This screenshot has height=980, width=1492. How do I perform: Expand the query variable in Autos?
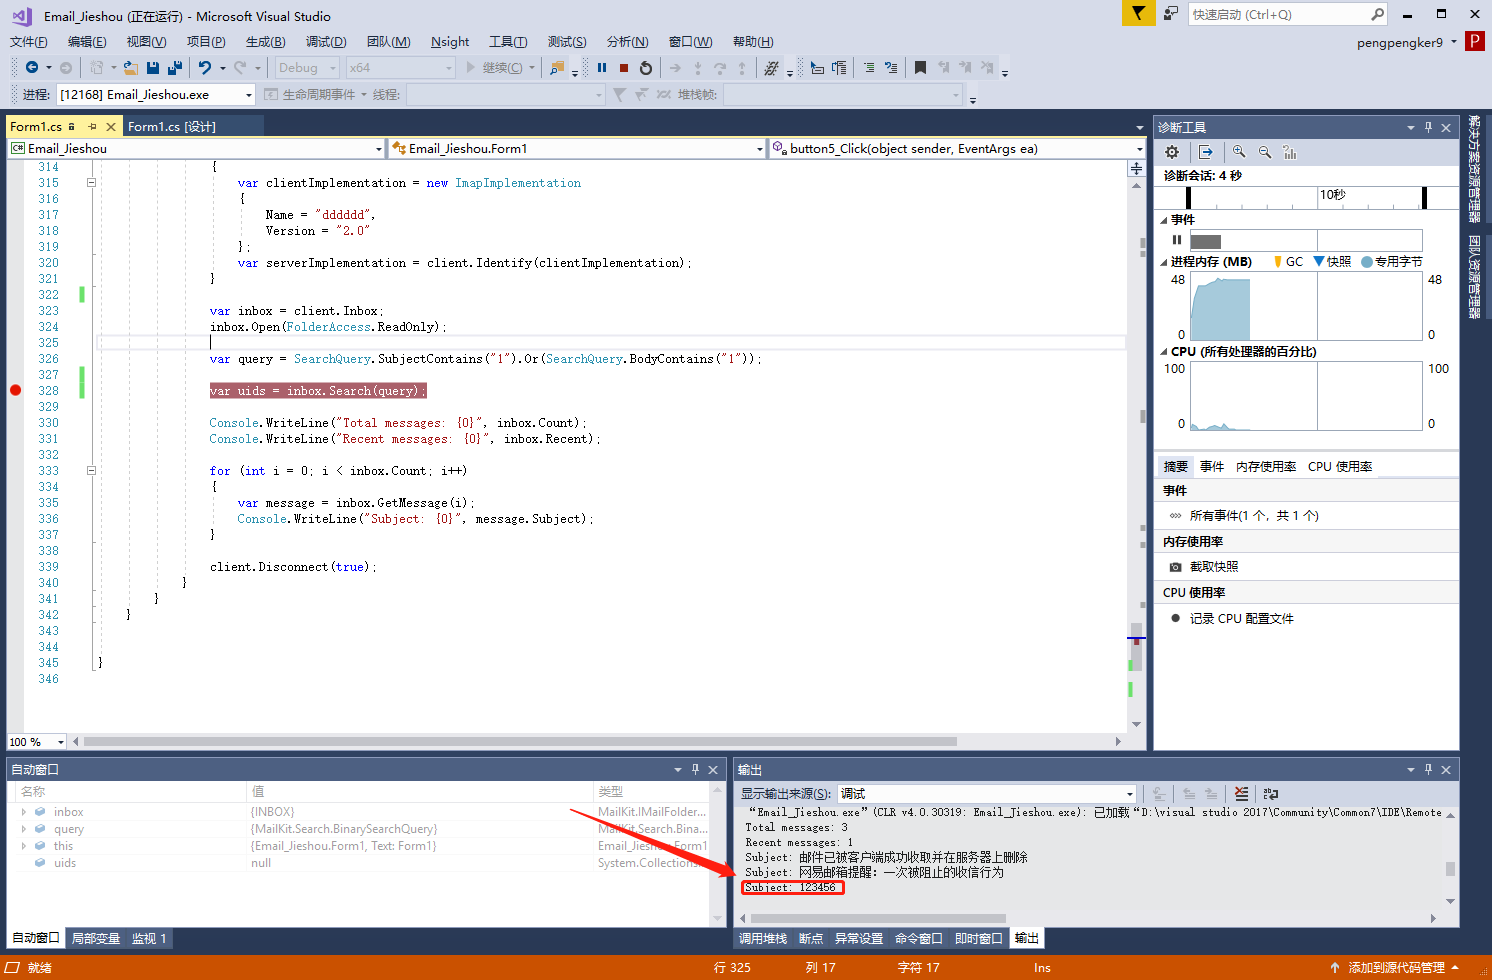(24, 829)
